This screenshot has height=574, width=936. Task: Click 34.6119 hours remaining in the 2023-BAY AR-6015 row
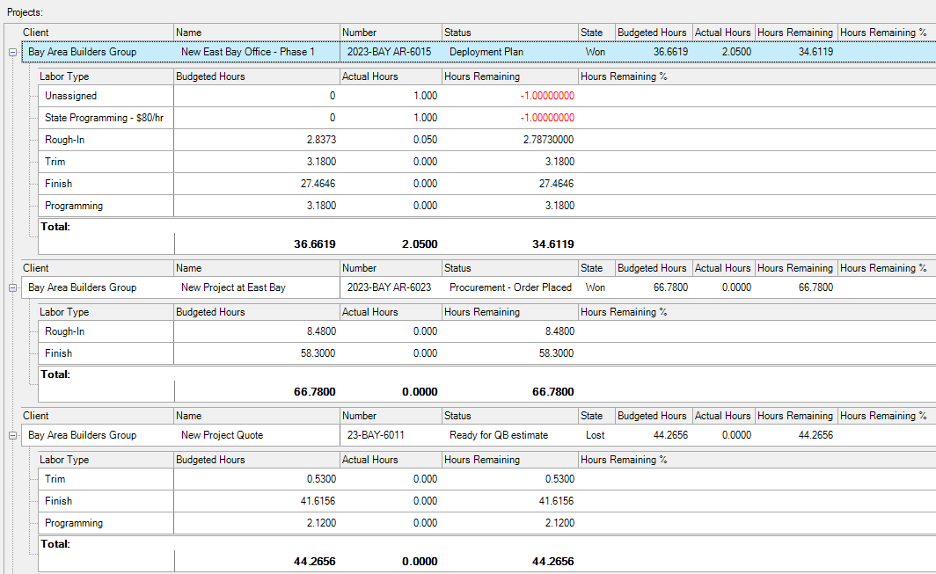pyautogui.click(x=815, y=52)
